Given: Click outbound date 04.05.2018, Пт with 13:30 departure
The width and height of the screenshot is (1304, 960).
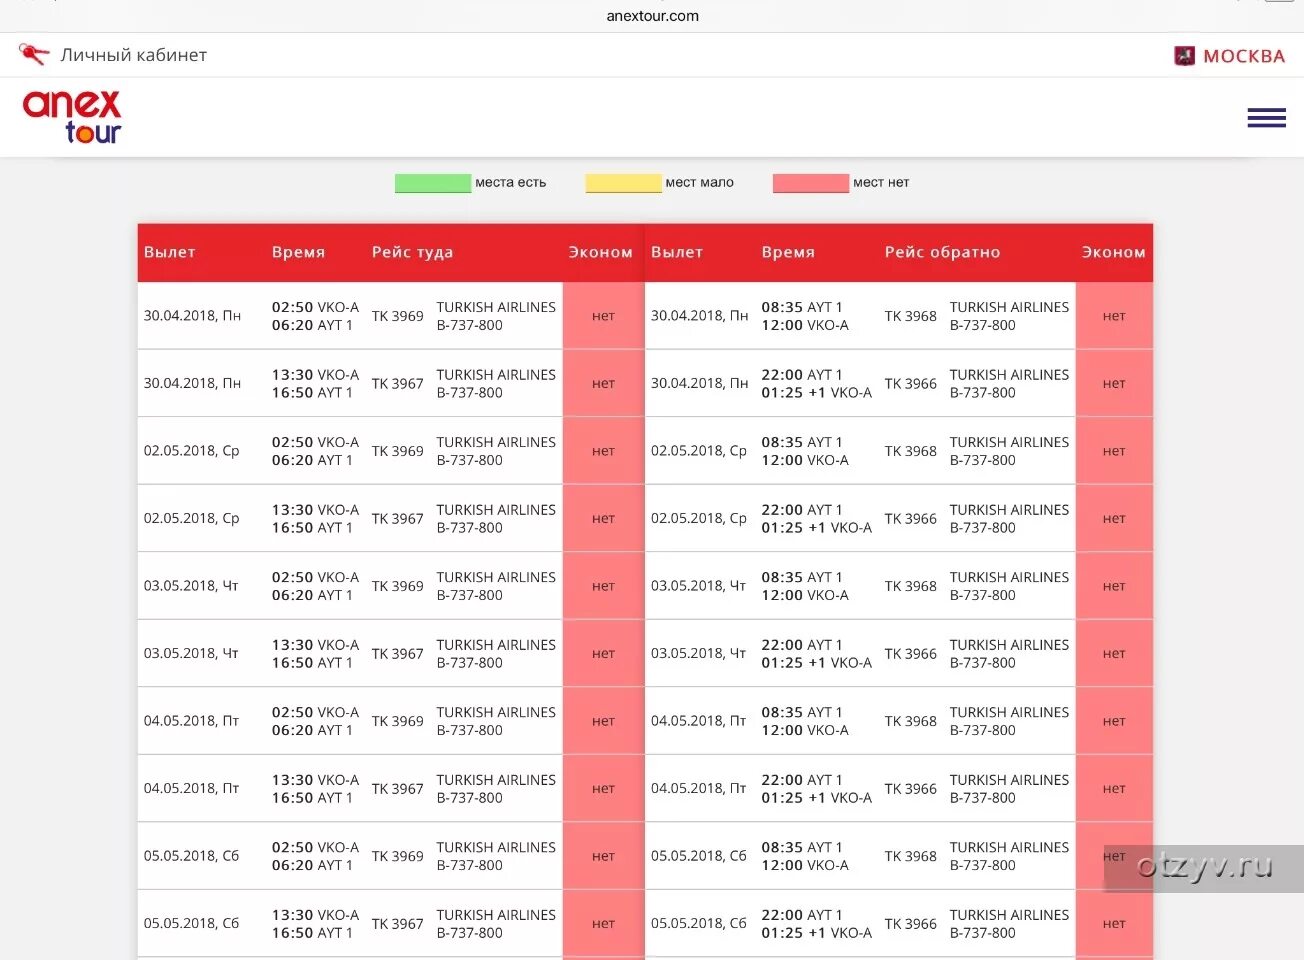Looking at the screenshot, I should coord(191,788).
